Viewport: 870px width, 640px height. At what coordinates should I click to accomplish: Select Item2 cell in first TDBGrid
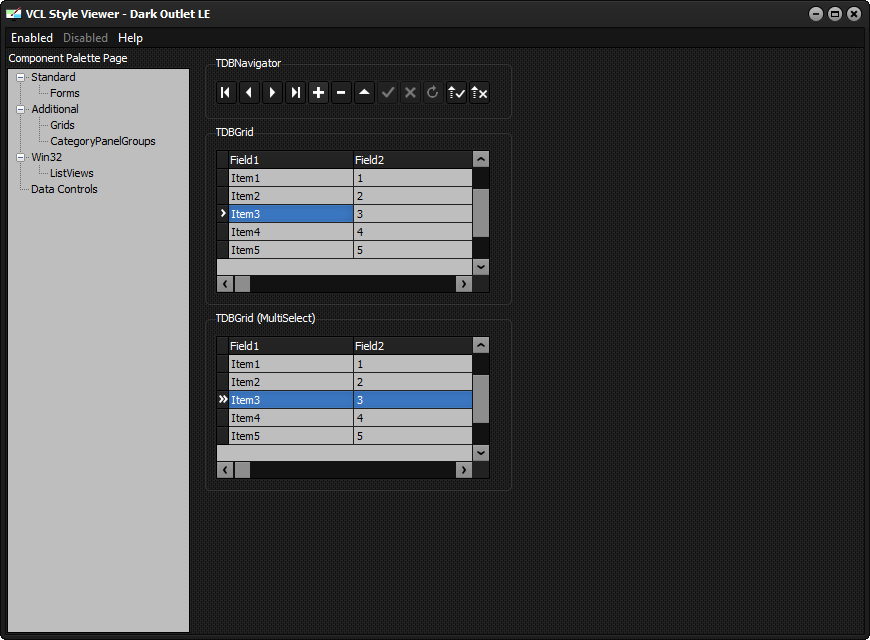tap(291, 196)
